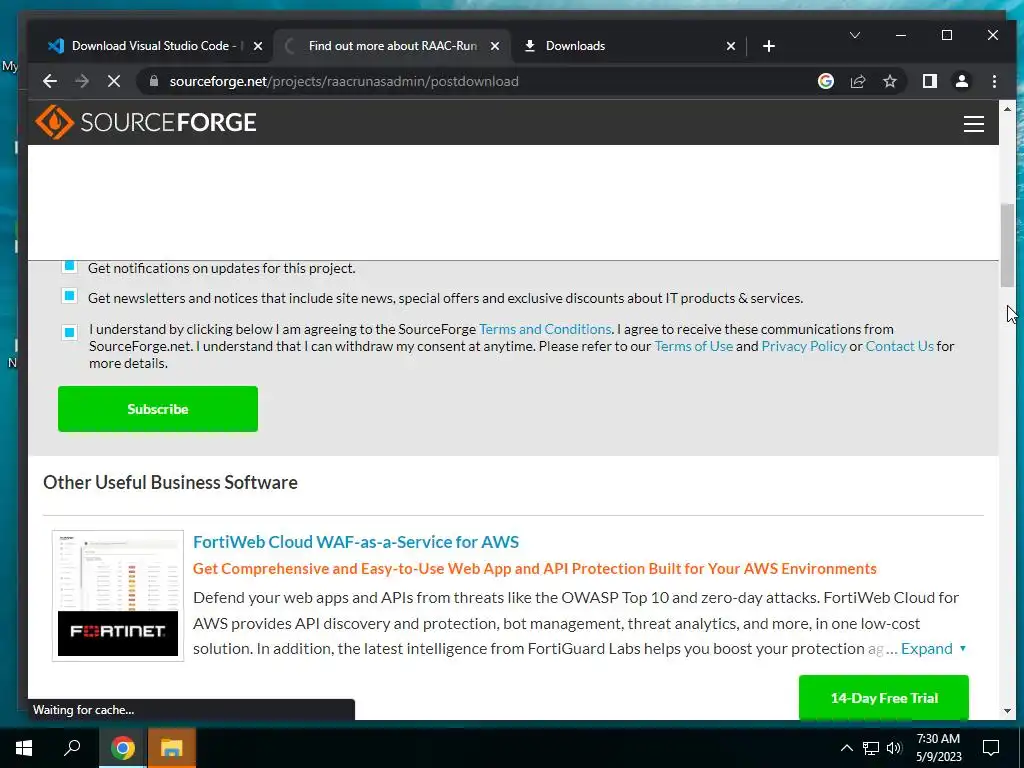
Task: Stop loading the page
Action: 114,82
